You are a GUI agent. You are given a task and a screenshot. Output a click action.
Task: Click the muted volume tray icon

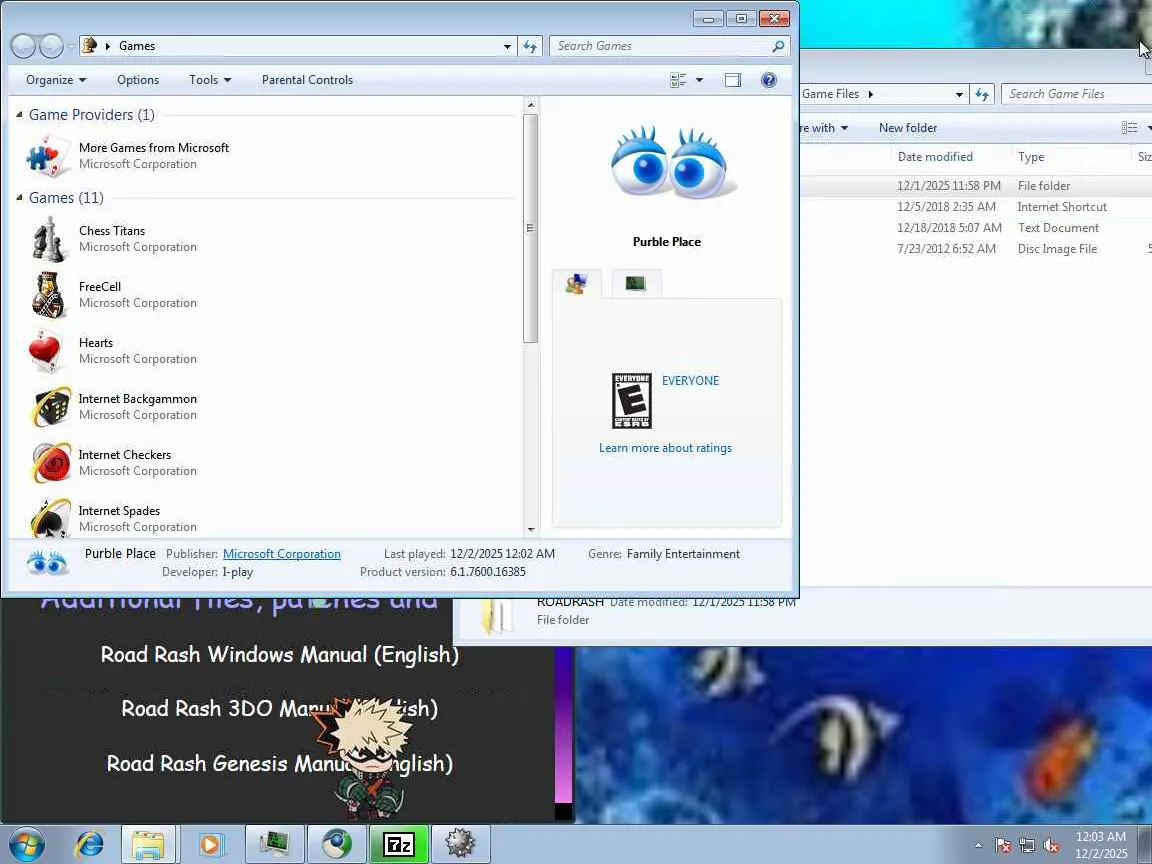coord(1051,846)
